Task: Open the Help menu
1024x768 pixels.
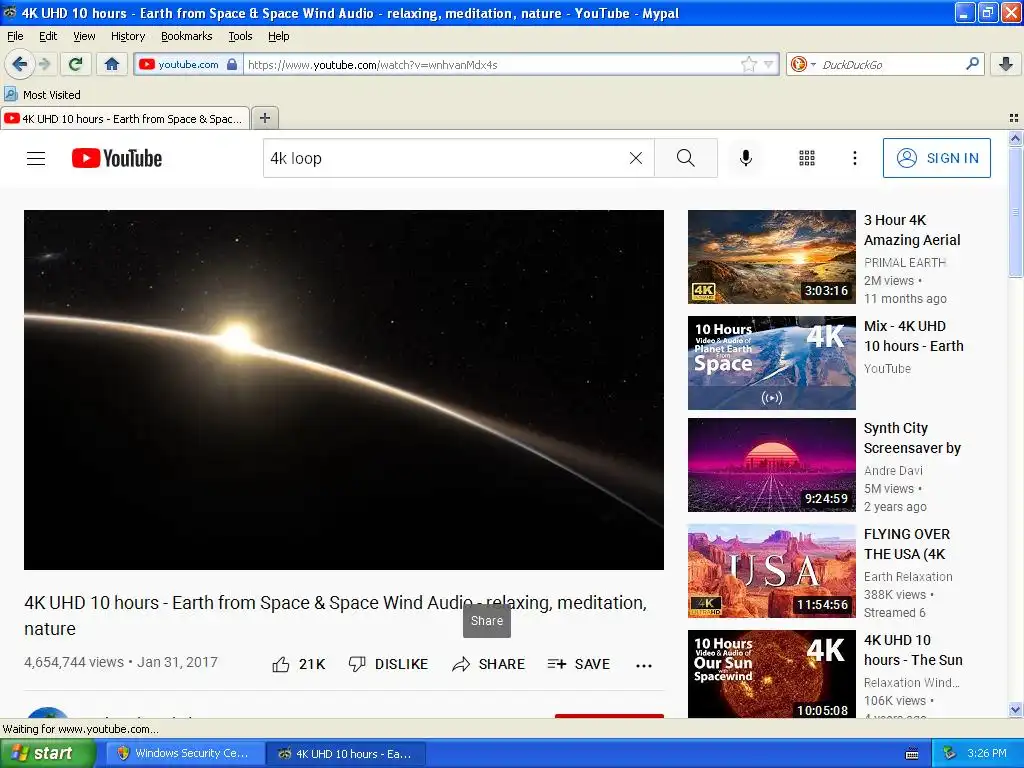Action: coord(278,36)
